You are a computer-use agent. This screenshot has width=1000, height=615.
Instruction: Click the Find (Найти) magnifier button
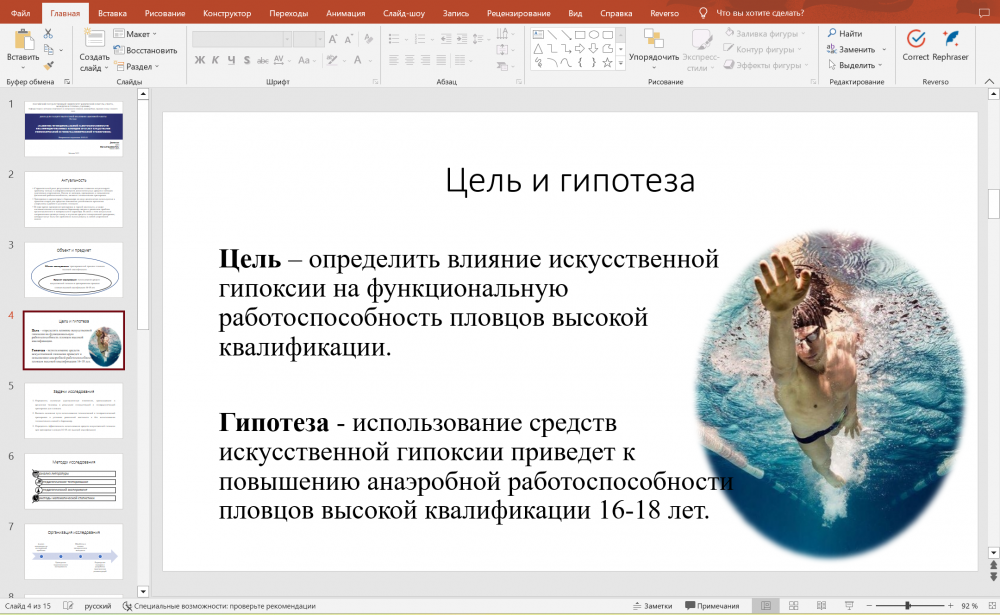tap(845, 33)
